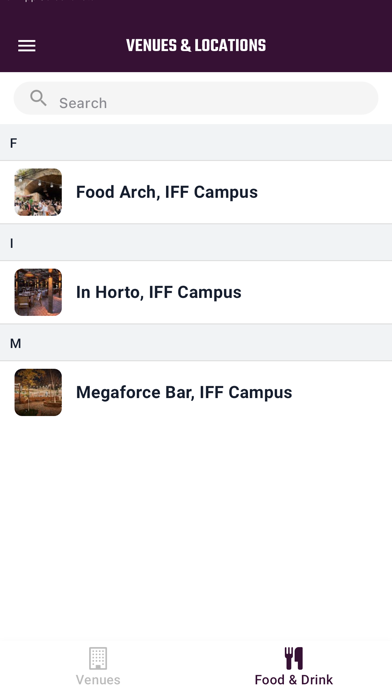Click the VENUES & LOCATIONS page title
This screenshot has height=696, width=392.
196,46
